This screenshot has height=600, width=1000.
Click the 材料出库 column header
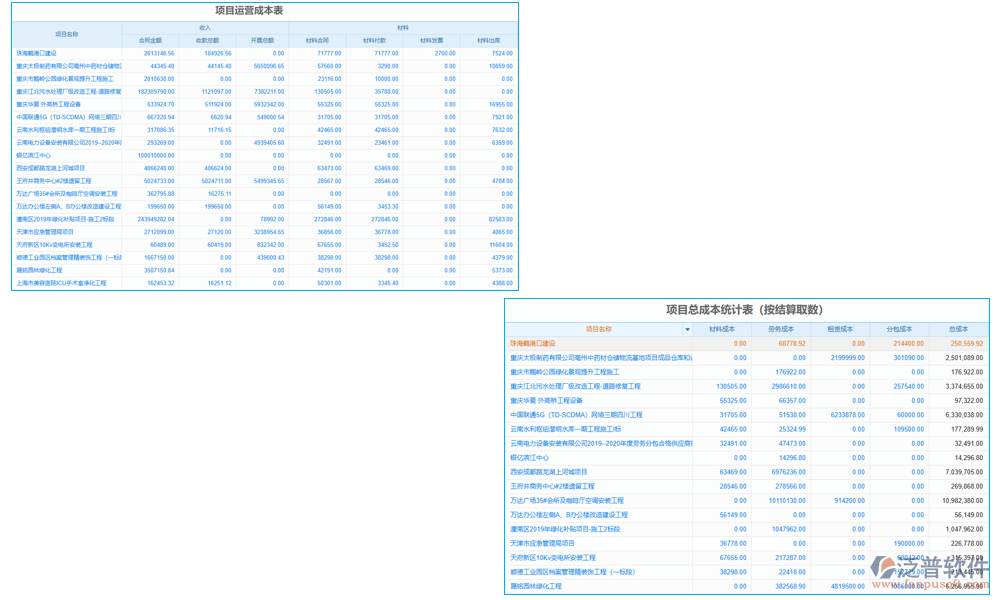coord(489,40)
